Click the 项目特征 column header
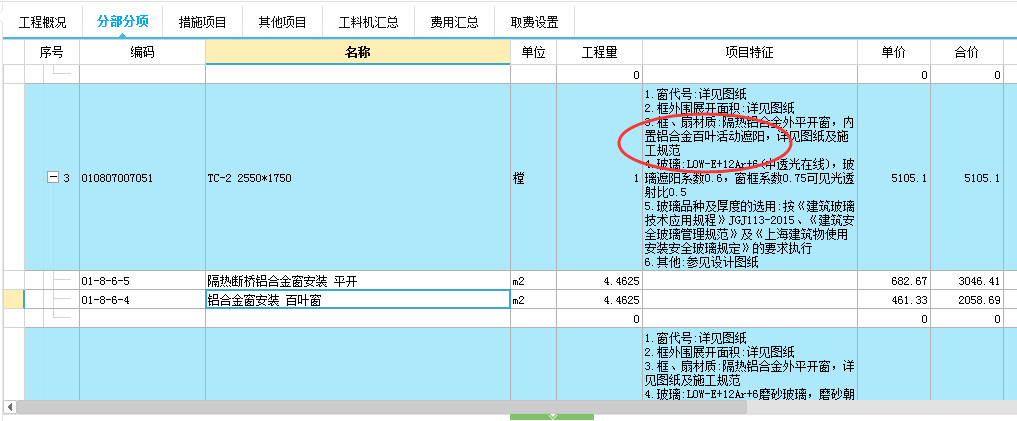This screenshot has width=1017, height=421. point(750,53)
